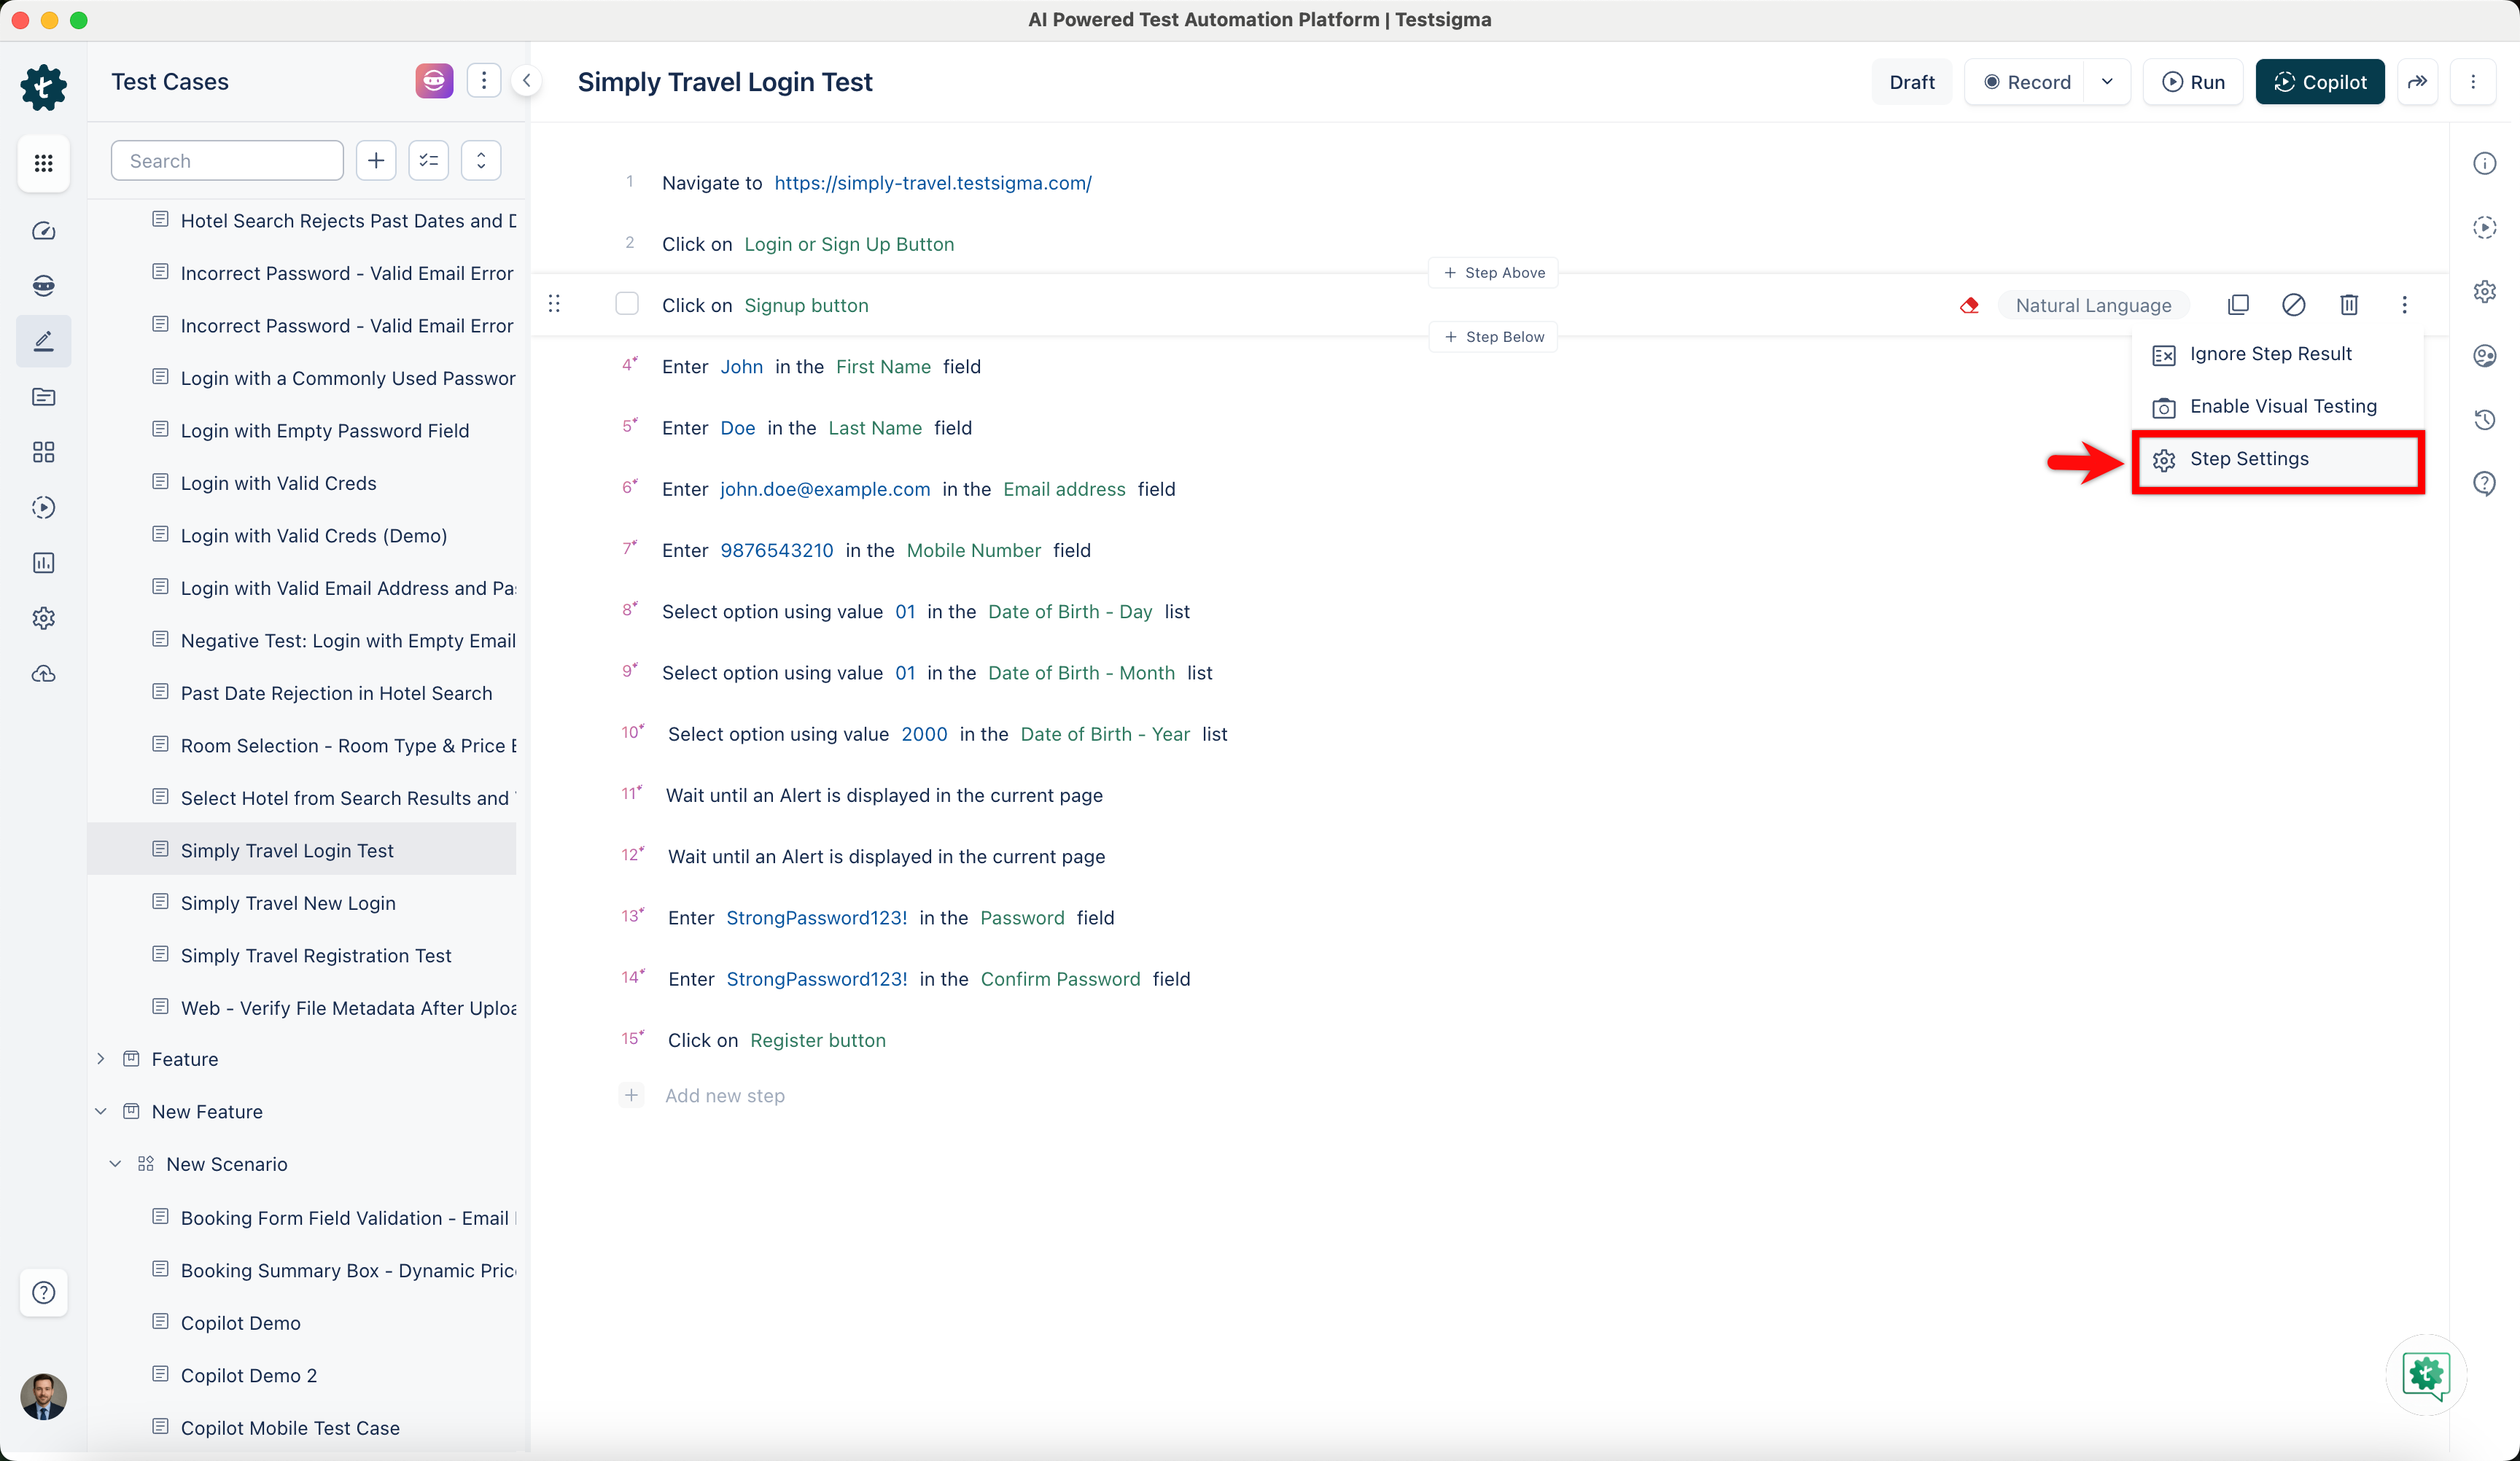
Task: Expand the Feature folder
Action: click(x=101, y=1058)
